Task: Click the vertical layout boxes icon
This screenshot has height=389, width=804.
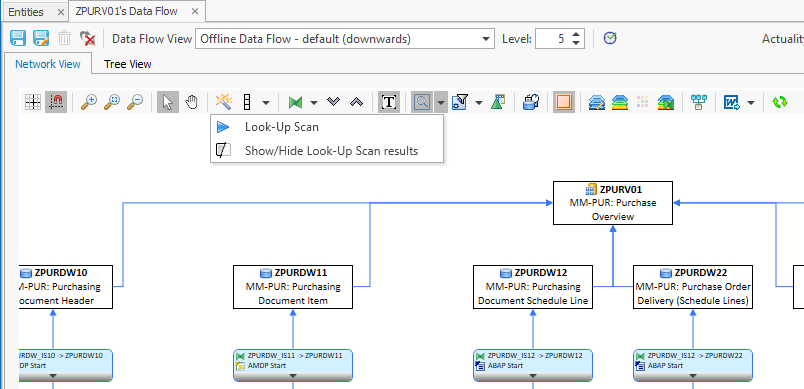Action: point(247,103)
